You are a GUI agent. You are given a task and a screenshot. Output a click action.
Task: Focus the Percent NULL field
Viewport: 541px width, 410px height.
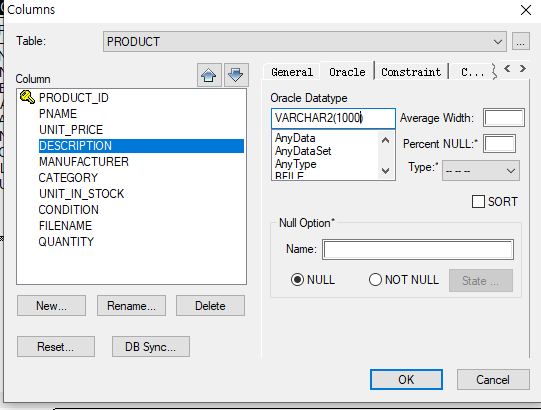pyautogui.click(x=500, y=144)
